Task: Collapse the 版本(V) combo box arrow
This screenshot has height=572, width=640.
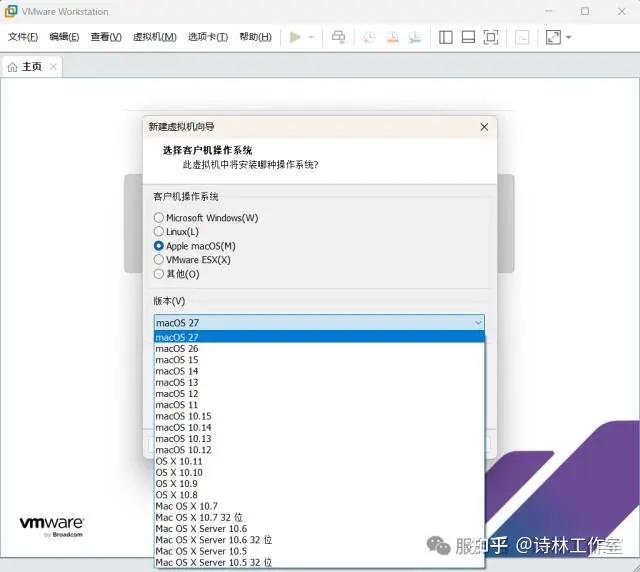Action: [478, 323]
